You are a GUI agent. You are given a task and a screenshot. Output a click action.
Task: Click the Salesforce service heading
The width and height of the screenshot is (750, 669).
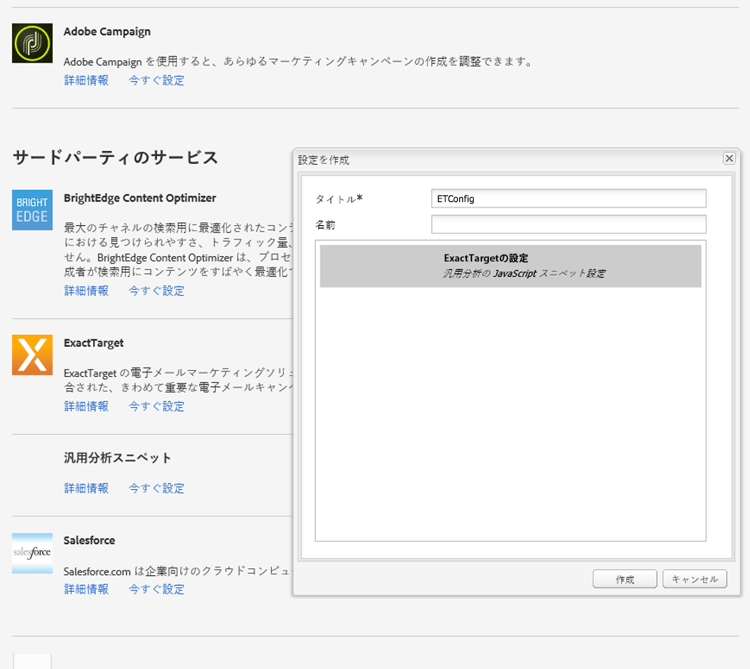point(89,540)
